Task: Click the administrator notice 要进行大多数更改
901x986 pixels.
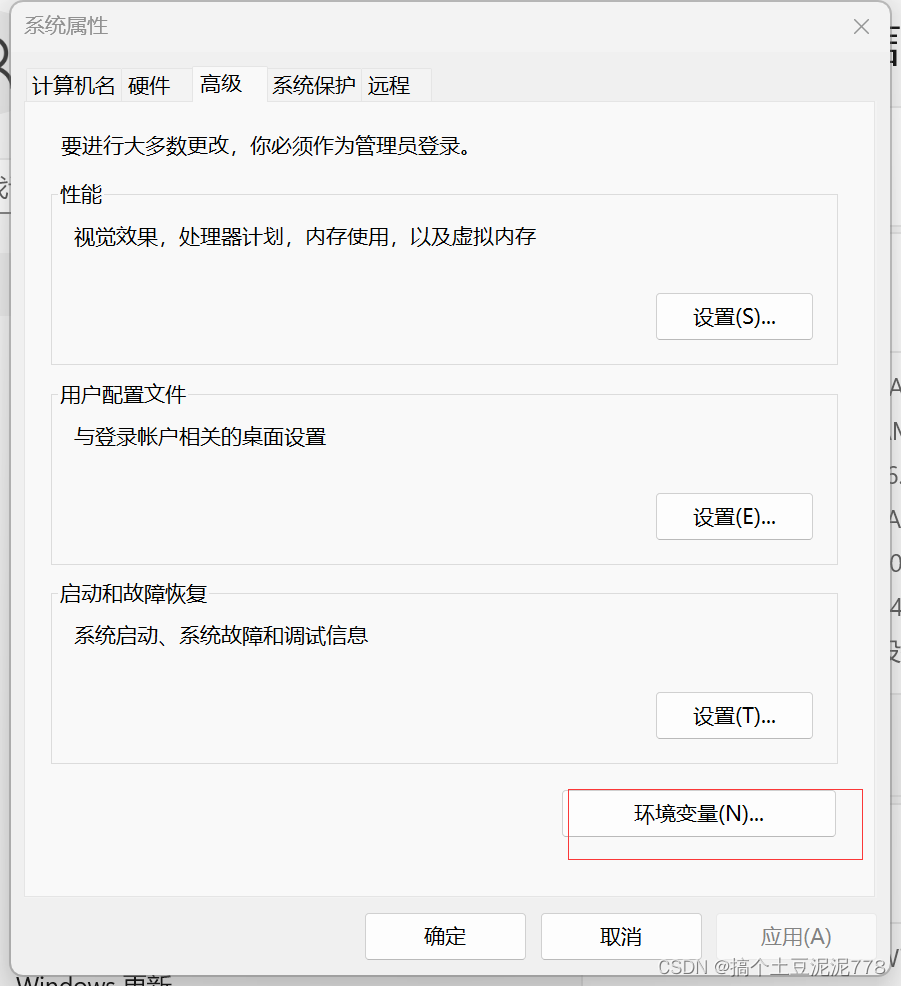Action: pos(266,146)
